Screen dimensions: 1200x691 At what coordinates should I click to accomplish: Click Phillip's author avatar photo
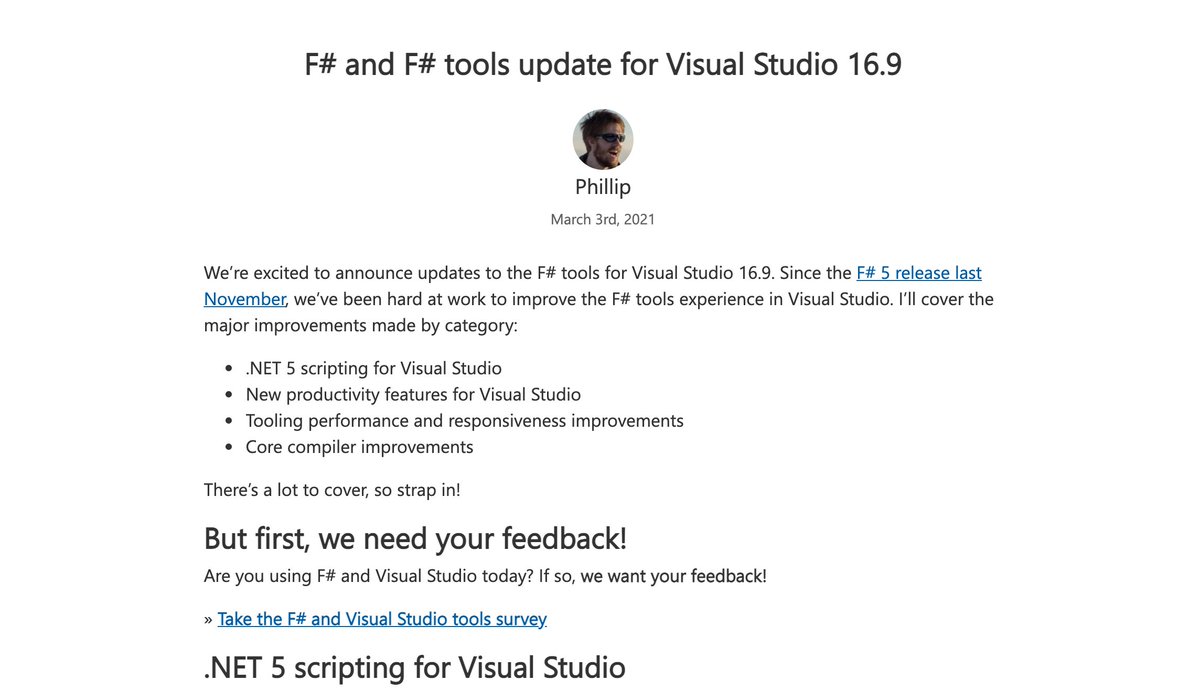coord(603,139)
